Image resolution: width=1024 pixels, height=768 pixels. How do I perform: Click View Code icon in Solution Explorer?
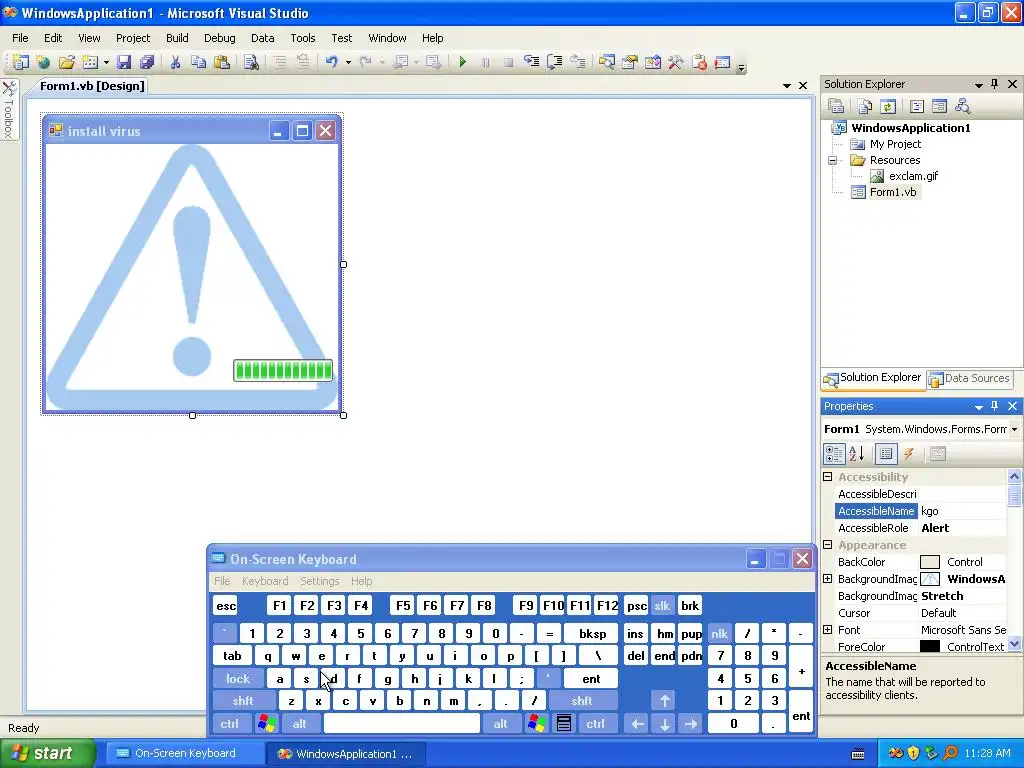[x=917, y=106]
